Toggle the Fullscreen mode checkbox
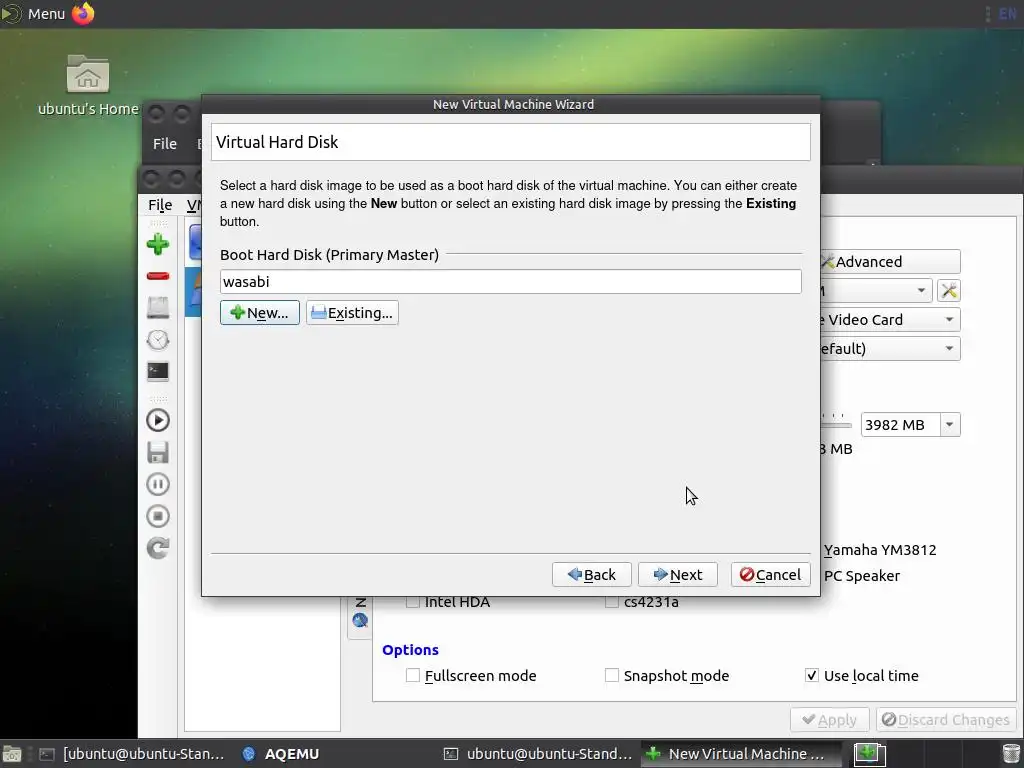This screenshot has height=768, width=1024. click(413, 675)
